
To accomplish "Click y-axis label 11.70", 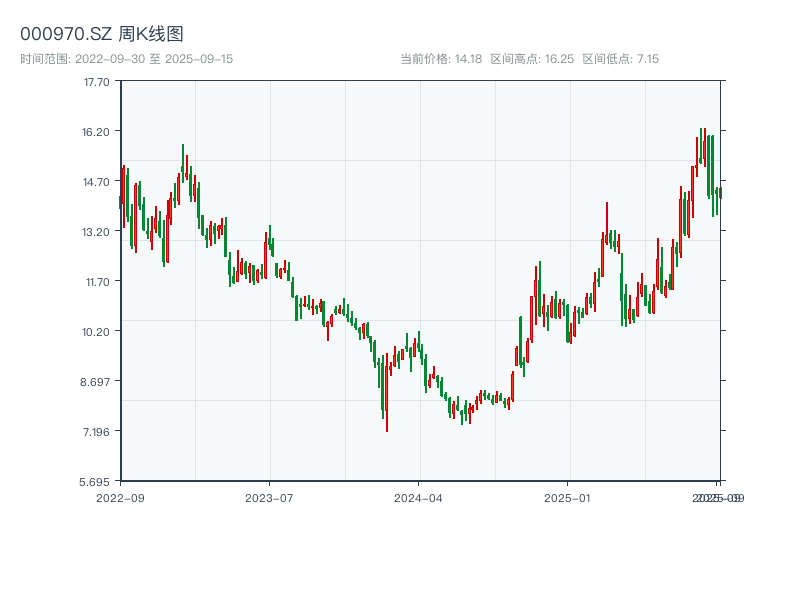I will [x=97, y=282].
